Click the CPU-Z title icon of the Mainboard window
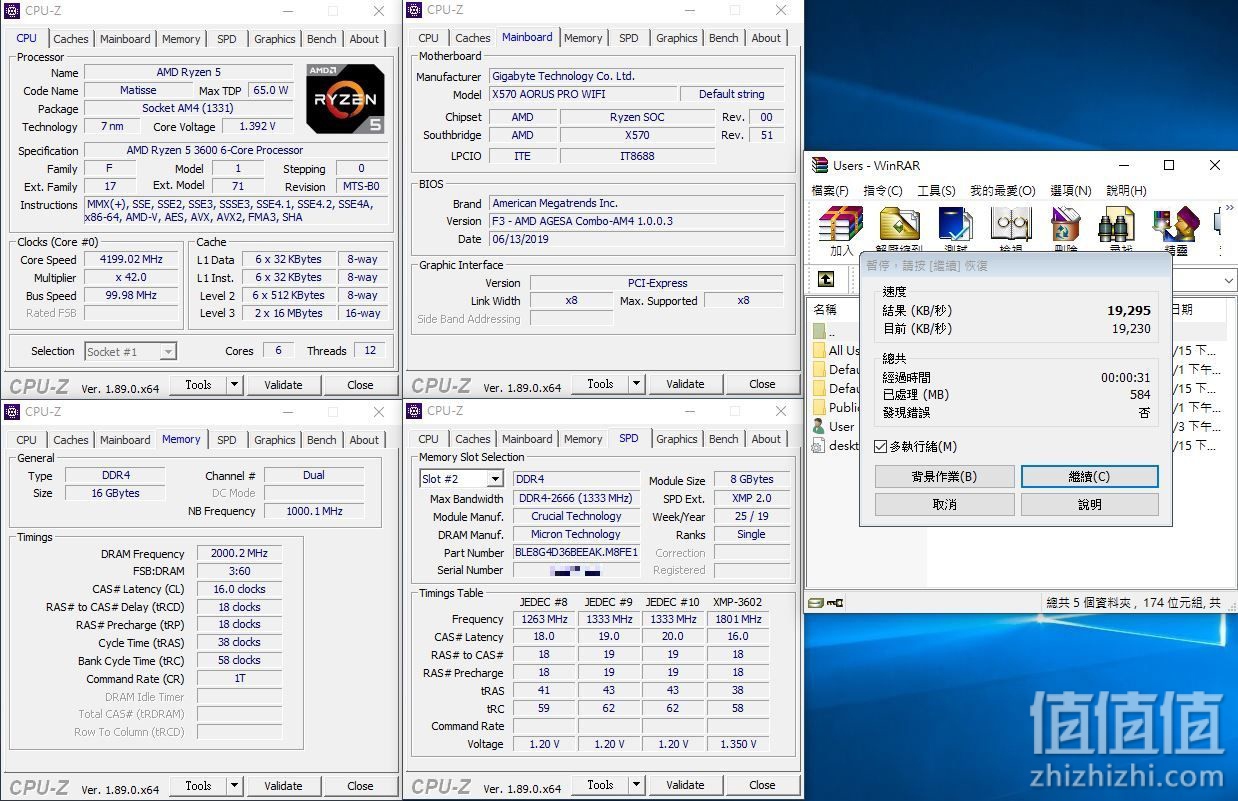Image resolution: width=1238 pixels, height=801 pixels. [x=414, y=10]
